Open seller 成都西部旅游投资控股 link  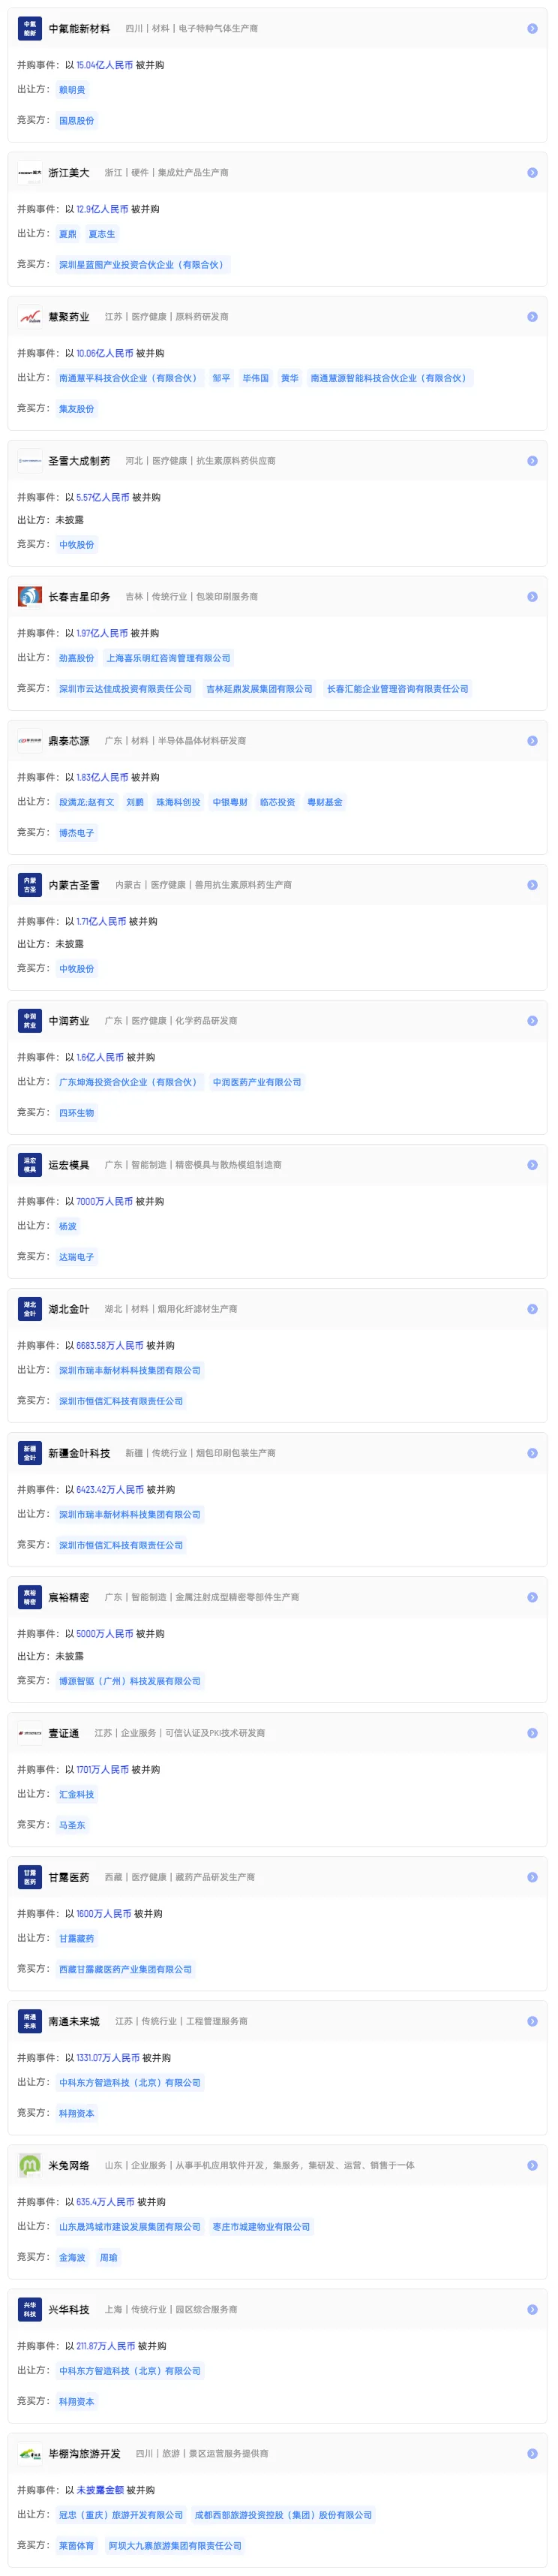click(283, 2514)
